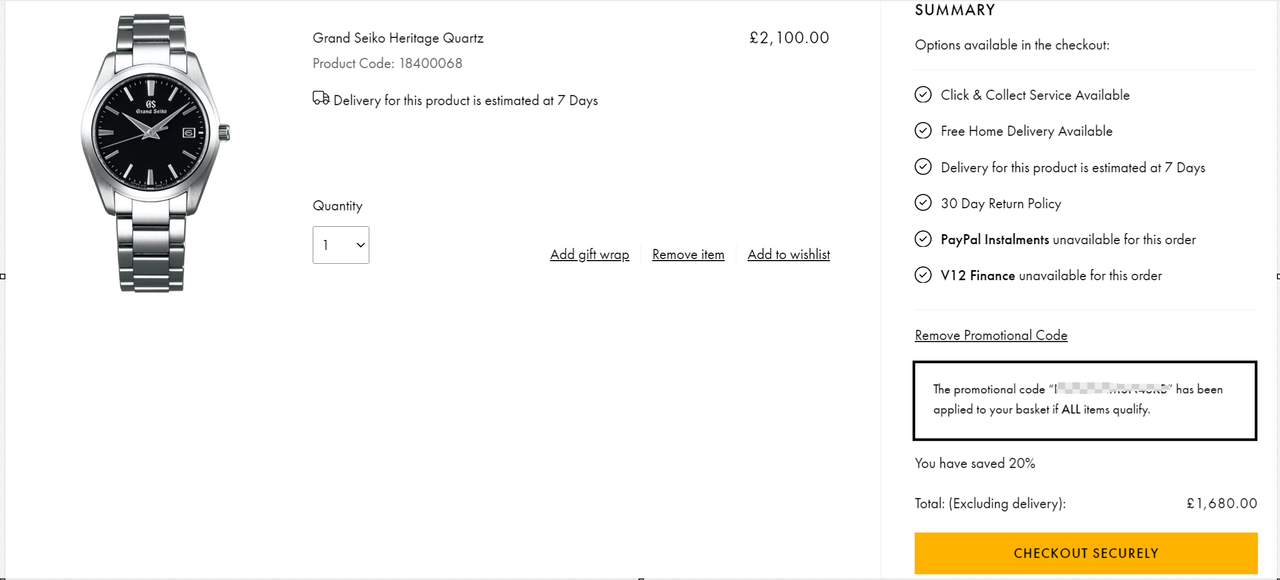Click PayPal Instalments unavailable text
The image size is (1280, 580).
point(1068,239)
